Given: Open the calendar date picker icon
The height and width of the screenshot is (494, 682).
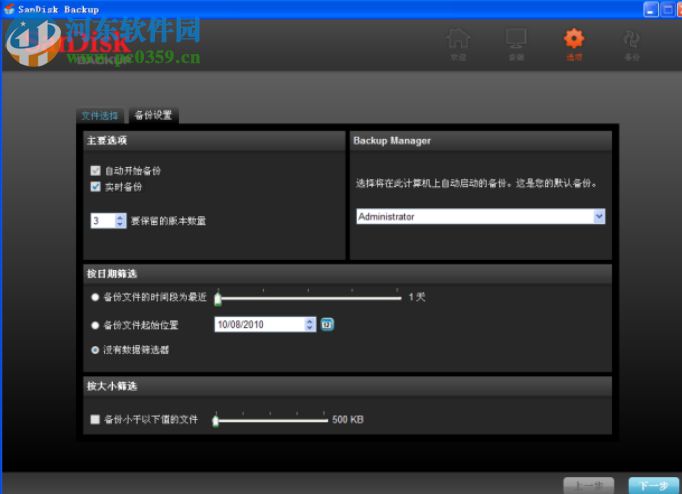Looking at the screenshot, I should (328, 324).
